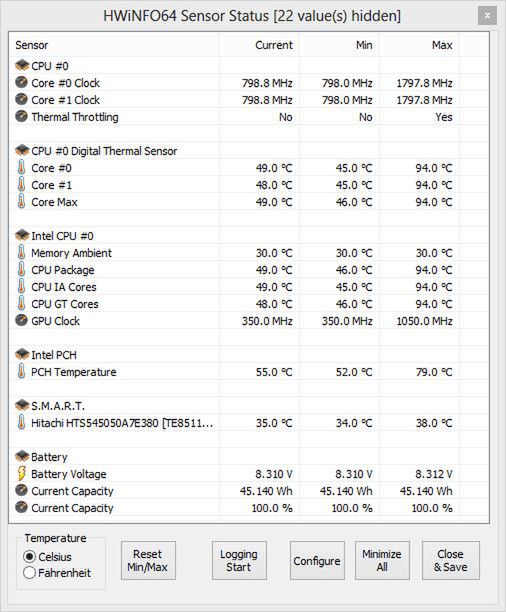Viewport: 506px width, 612px height.
Task: Click the Minimize All button
Action: coord(382,560)
